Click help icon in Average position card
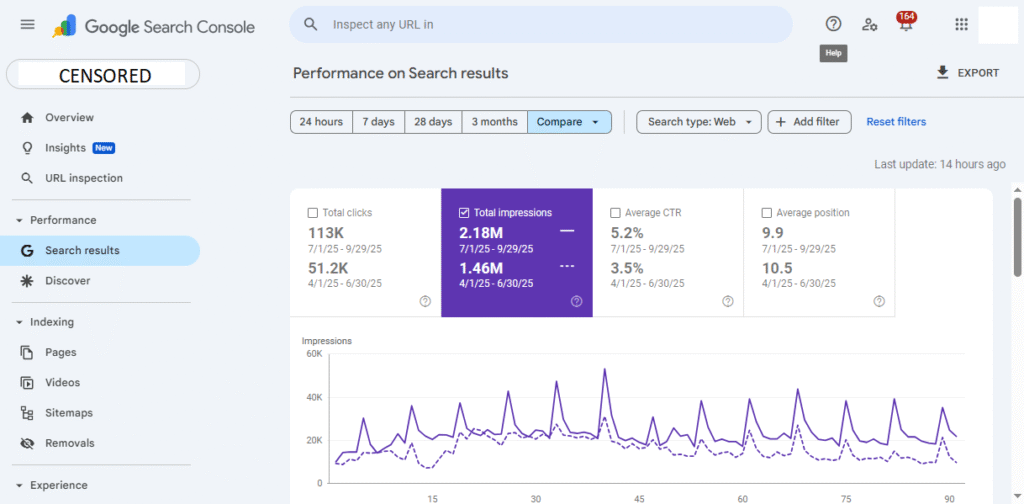 click(879, 301)
